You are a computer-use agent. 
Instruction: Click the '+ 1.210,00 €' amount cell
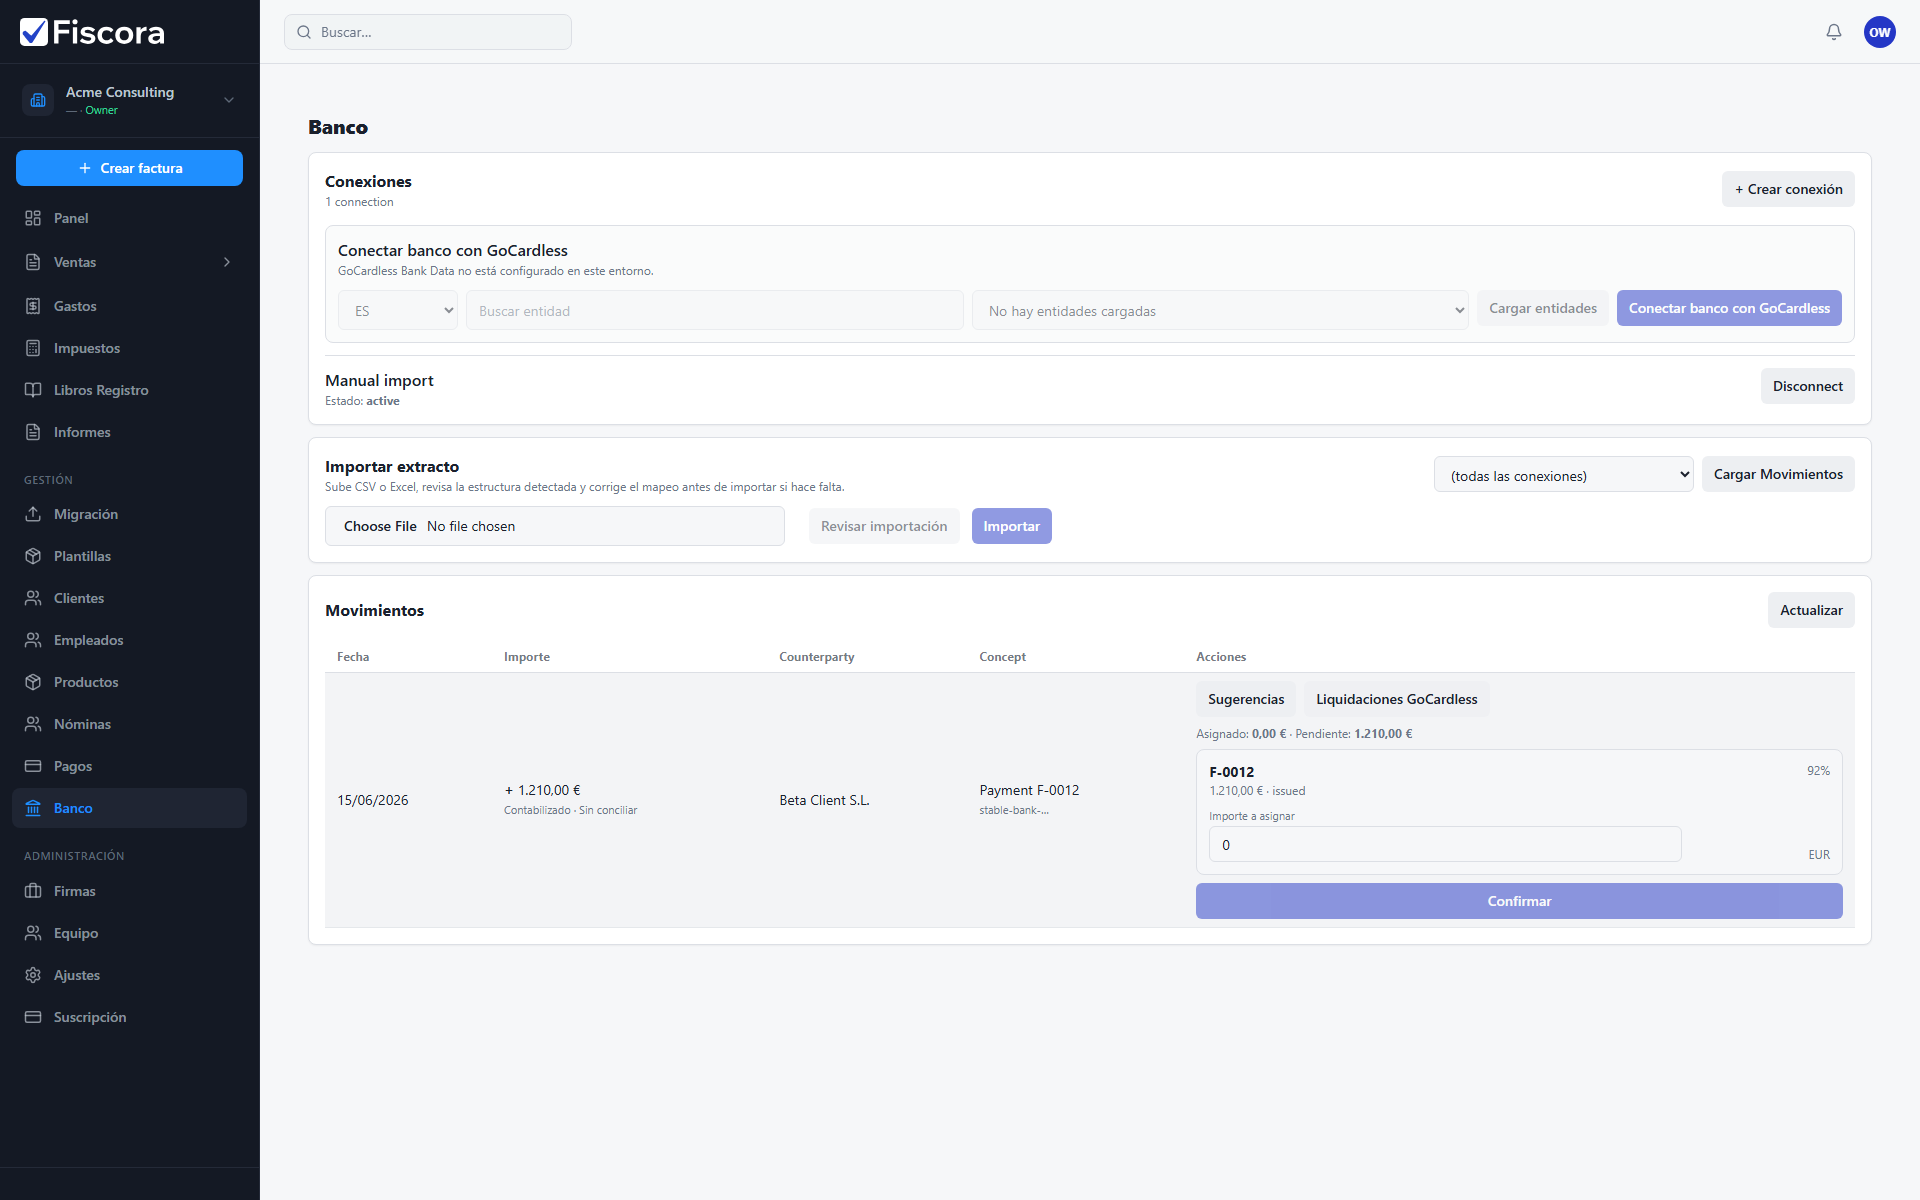tap(542, 790)
